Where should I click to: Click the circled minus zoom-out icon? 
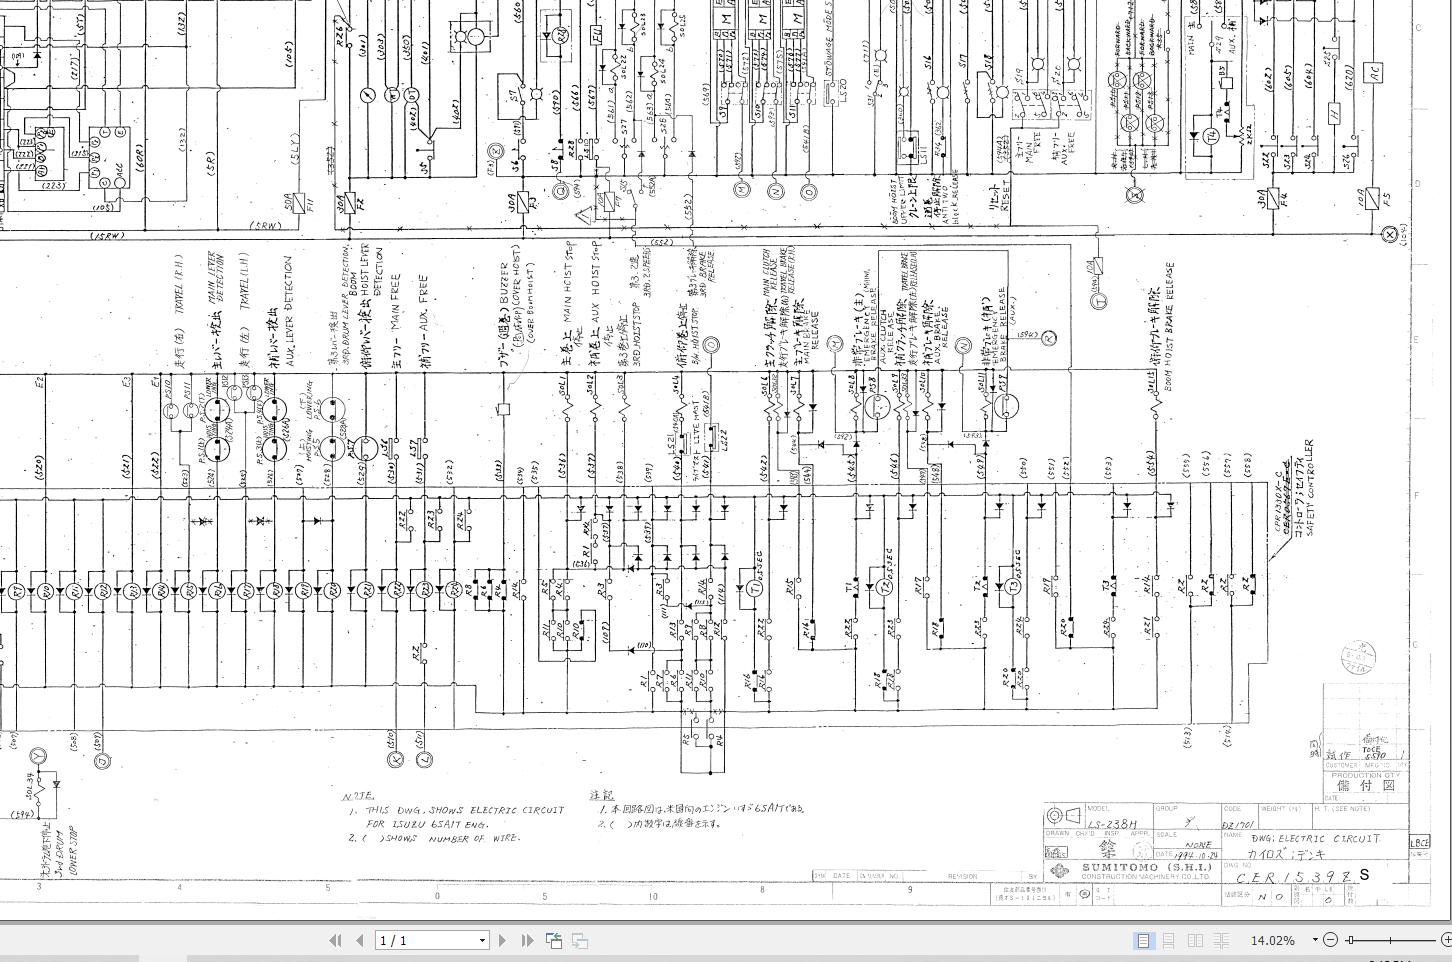pos(1330,939)
